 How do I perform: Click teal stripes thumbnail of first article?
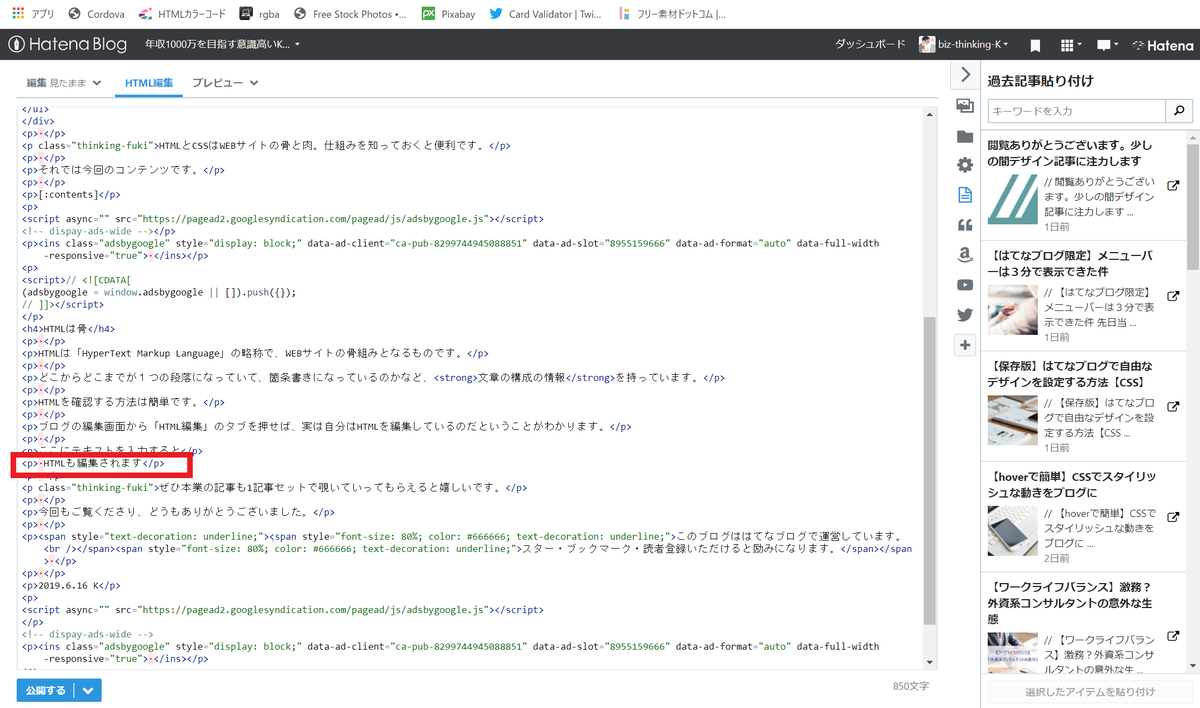[x=1012, y=199]
